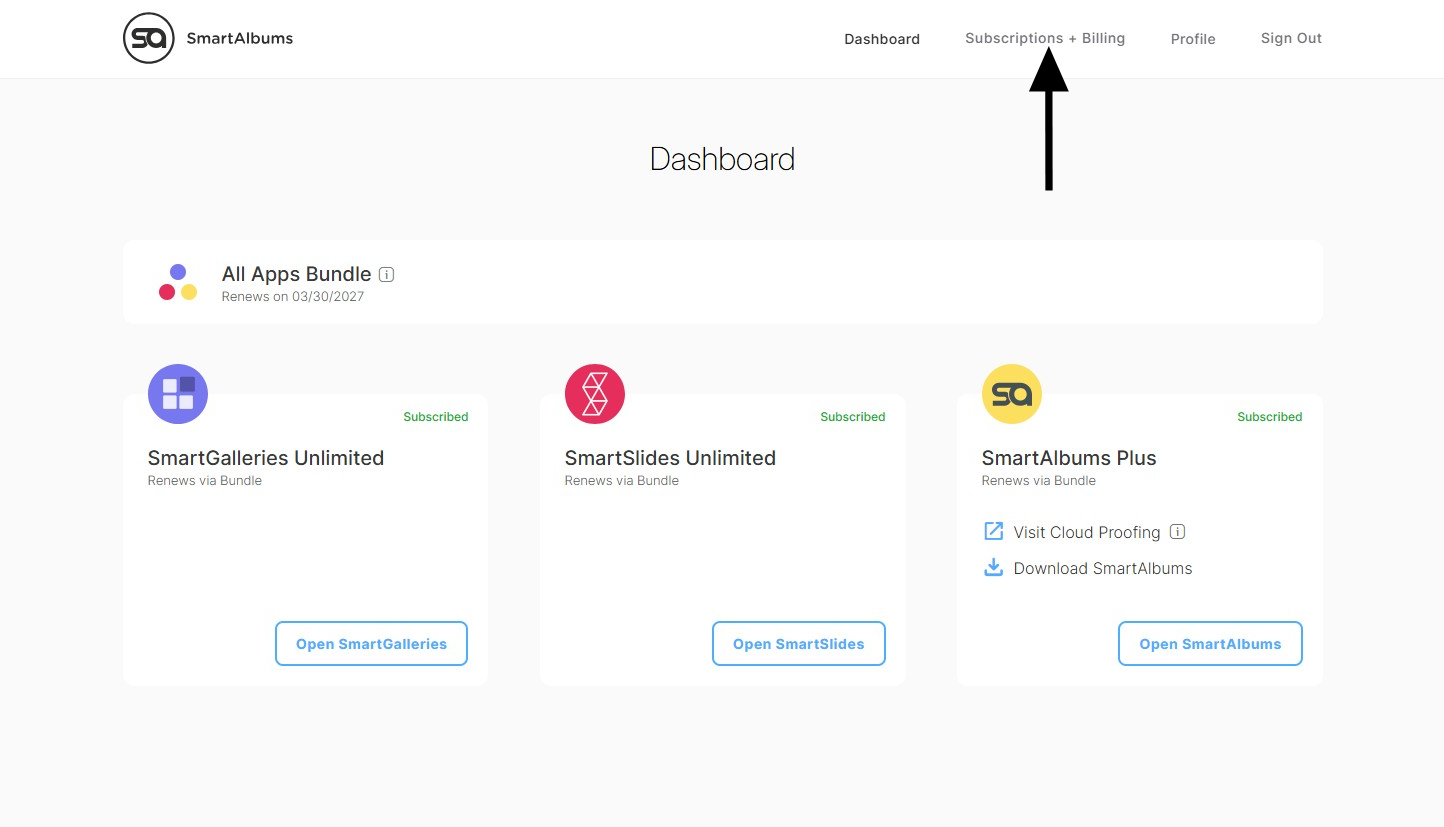Click the purple SmartGalleries app icon

(x=178, y=394)
